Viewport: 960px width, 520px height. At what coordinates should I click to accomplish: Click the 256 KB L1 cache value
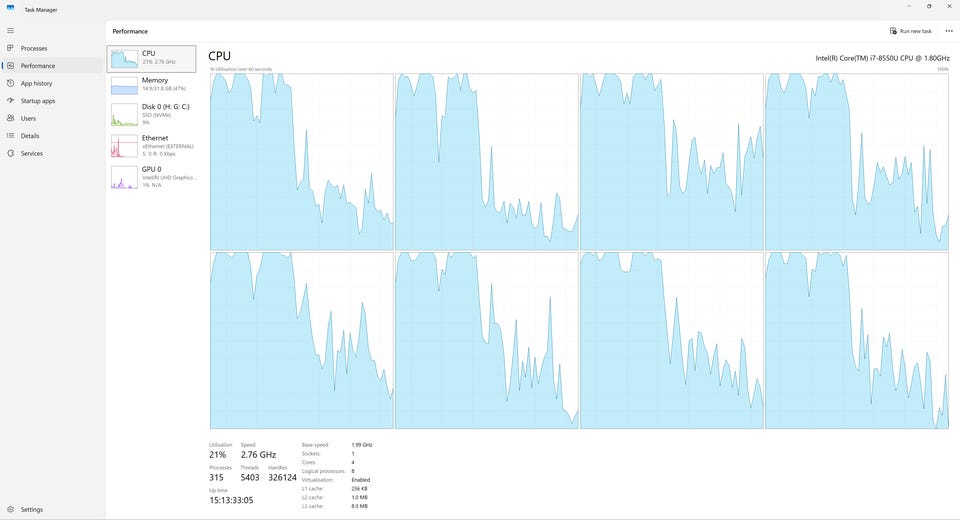(359, 489)
